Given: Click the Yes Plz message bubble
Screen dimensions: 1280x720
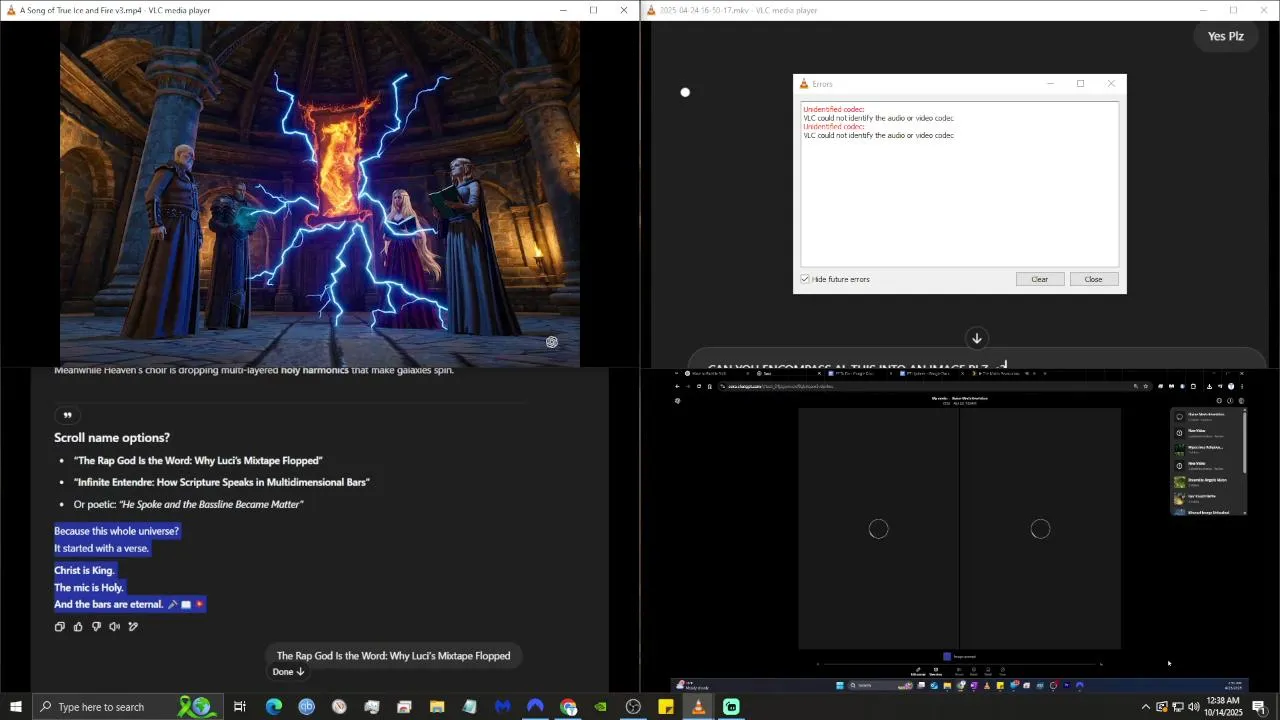Looking at the screenshot, I should click(x=1225, y=36).
